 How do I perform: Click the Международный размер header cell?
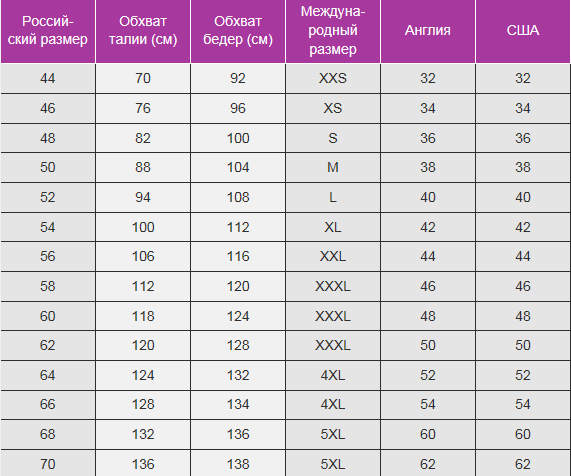point(333,31)
